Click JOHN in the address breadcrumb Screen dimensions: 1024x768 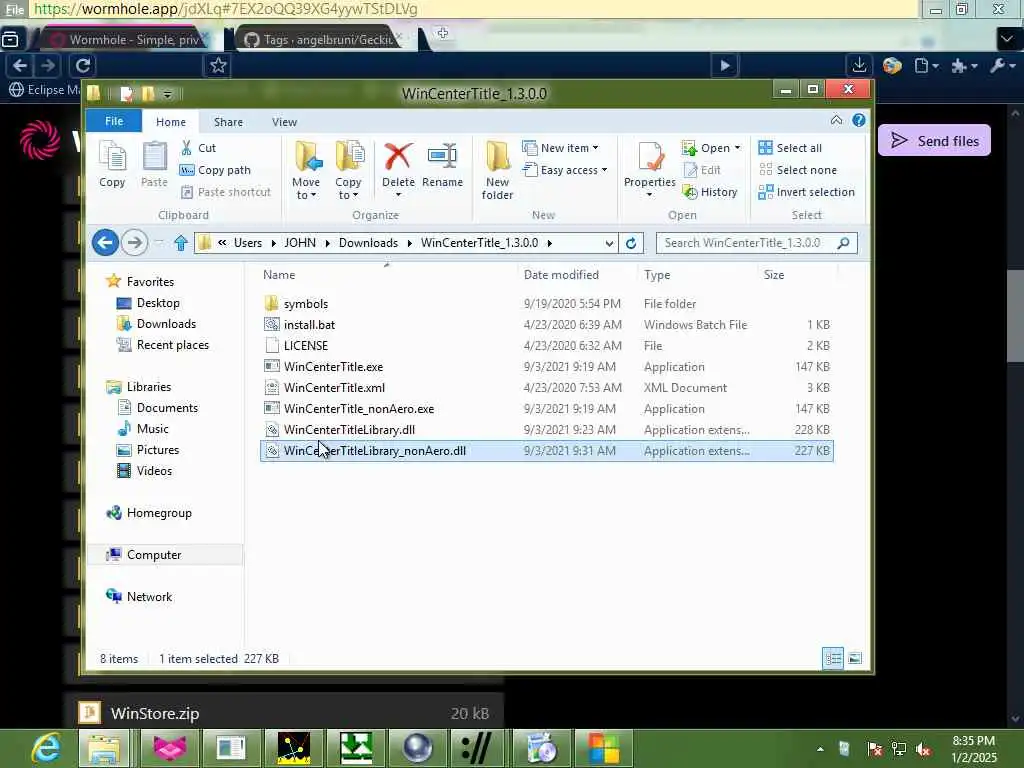tap(300, 243)
